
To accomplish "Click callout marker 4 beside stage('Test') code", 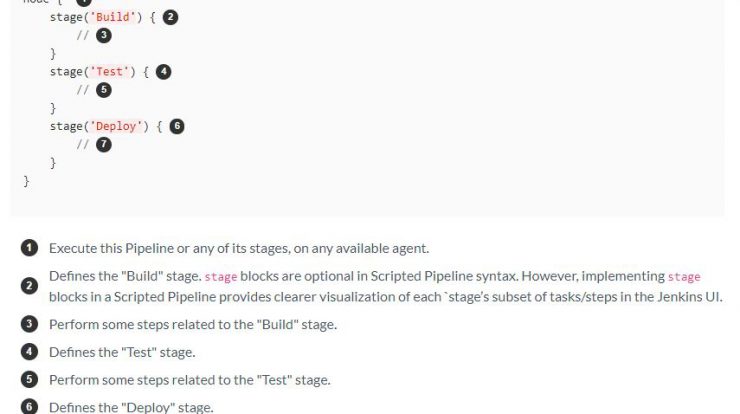I will 163,72.
